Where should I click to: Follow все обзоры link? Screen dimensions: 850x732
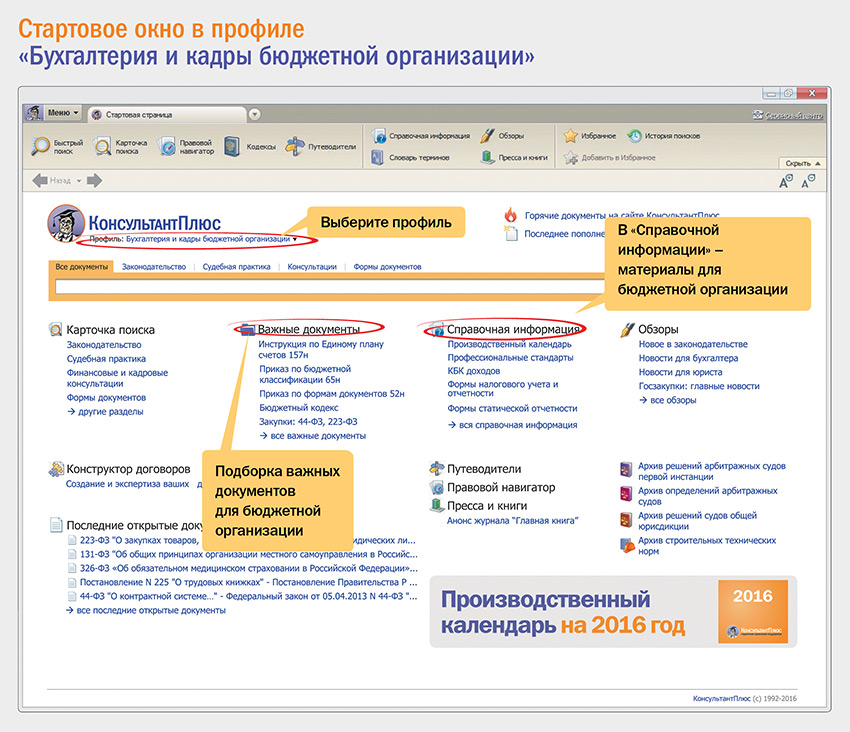667,400
